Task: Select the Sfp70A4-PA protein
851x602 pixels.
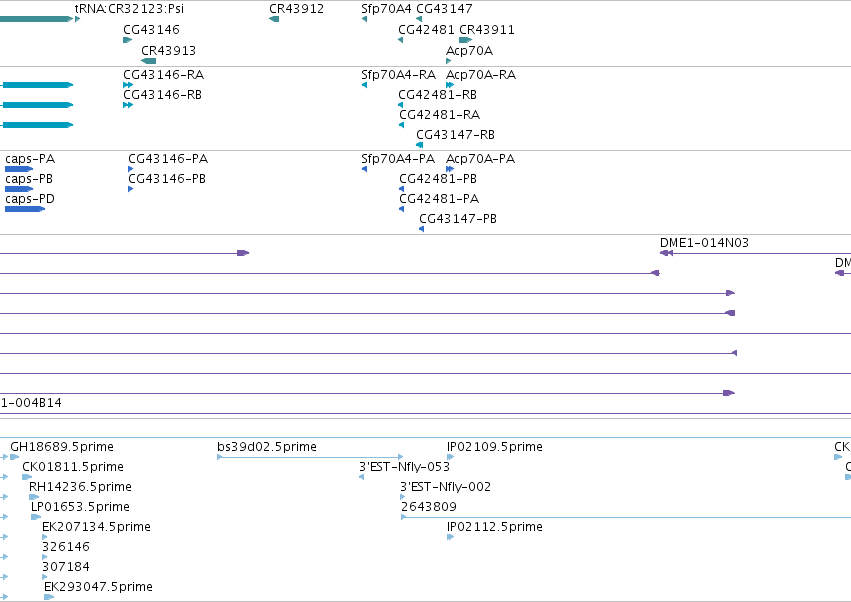Action: [398, 159]
